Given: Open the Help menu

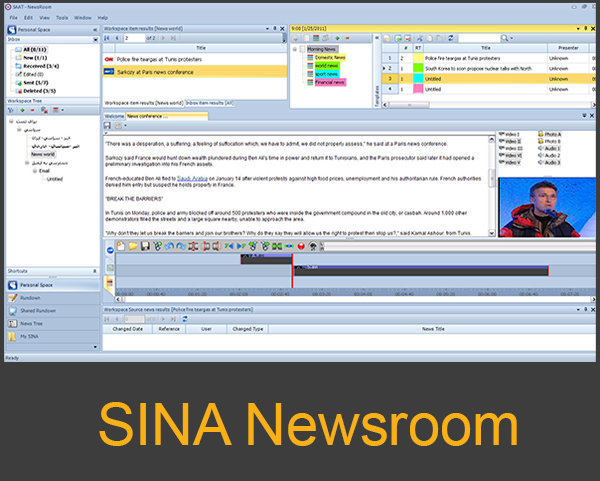Looking at the screenshot, I should pos(103,18).
